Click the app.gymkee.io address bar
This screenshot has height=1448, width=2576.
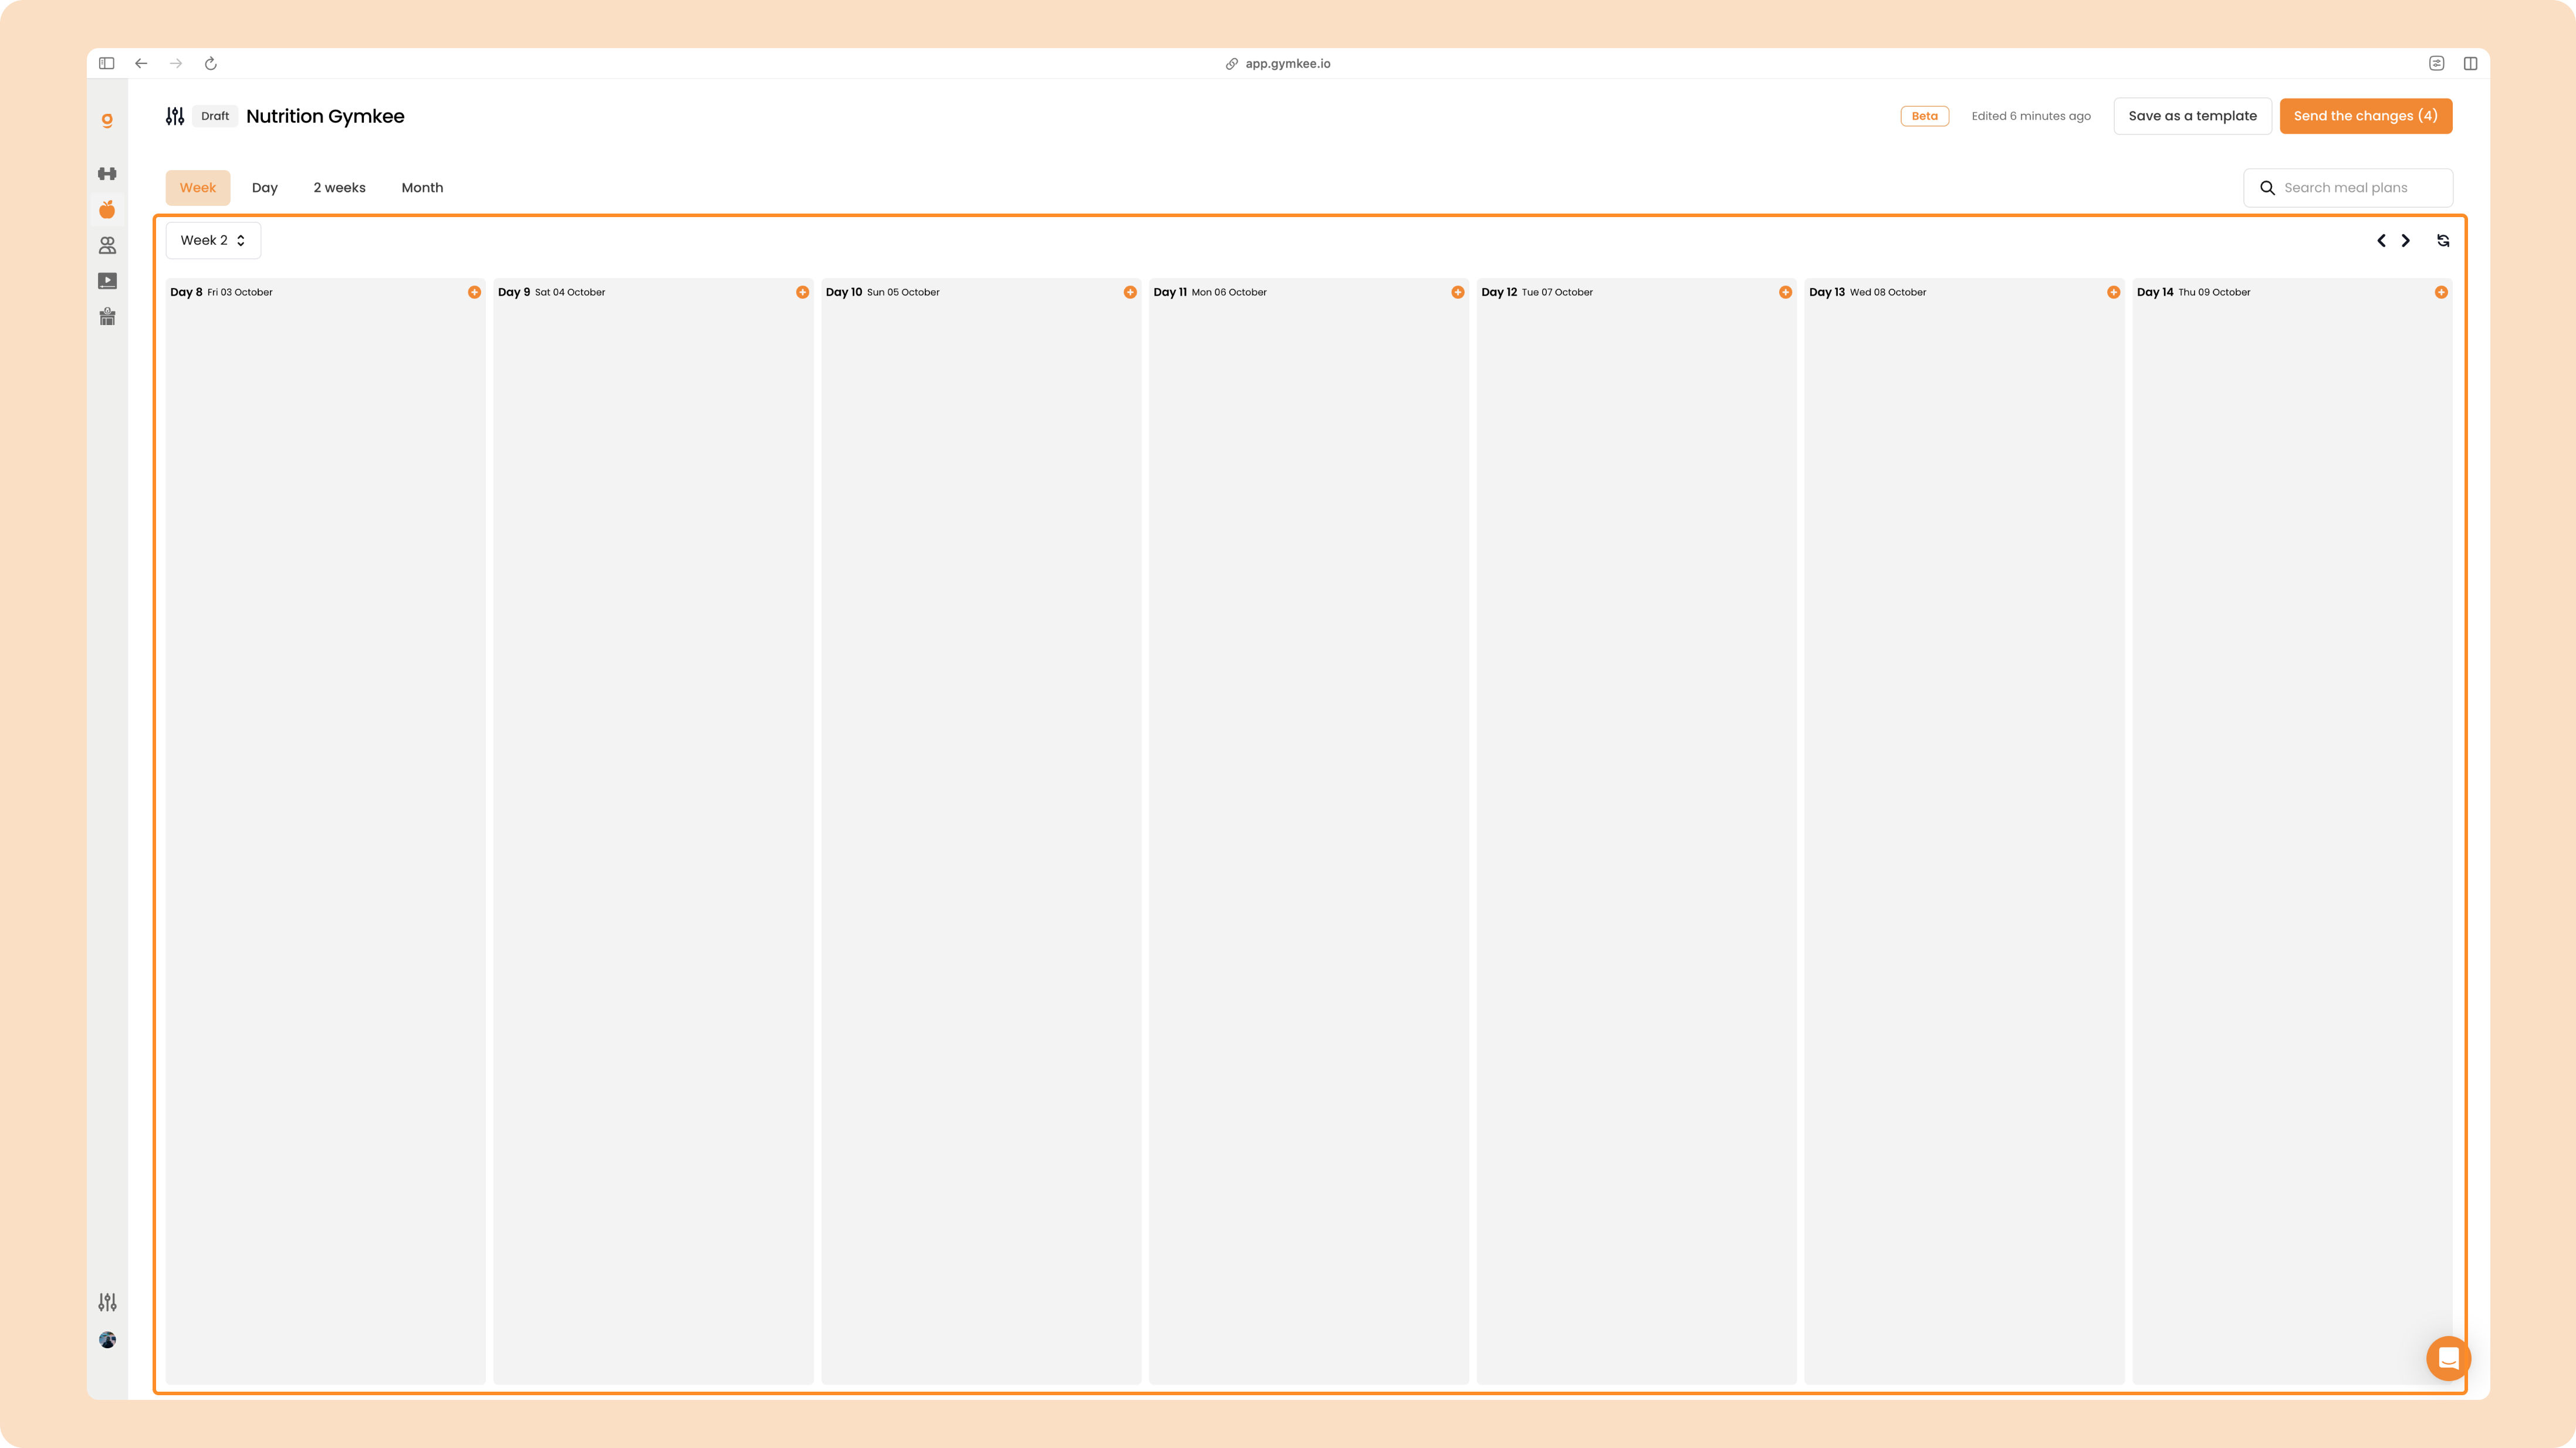1278,63
